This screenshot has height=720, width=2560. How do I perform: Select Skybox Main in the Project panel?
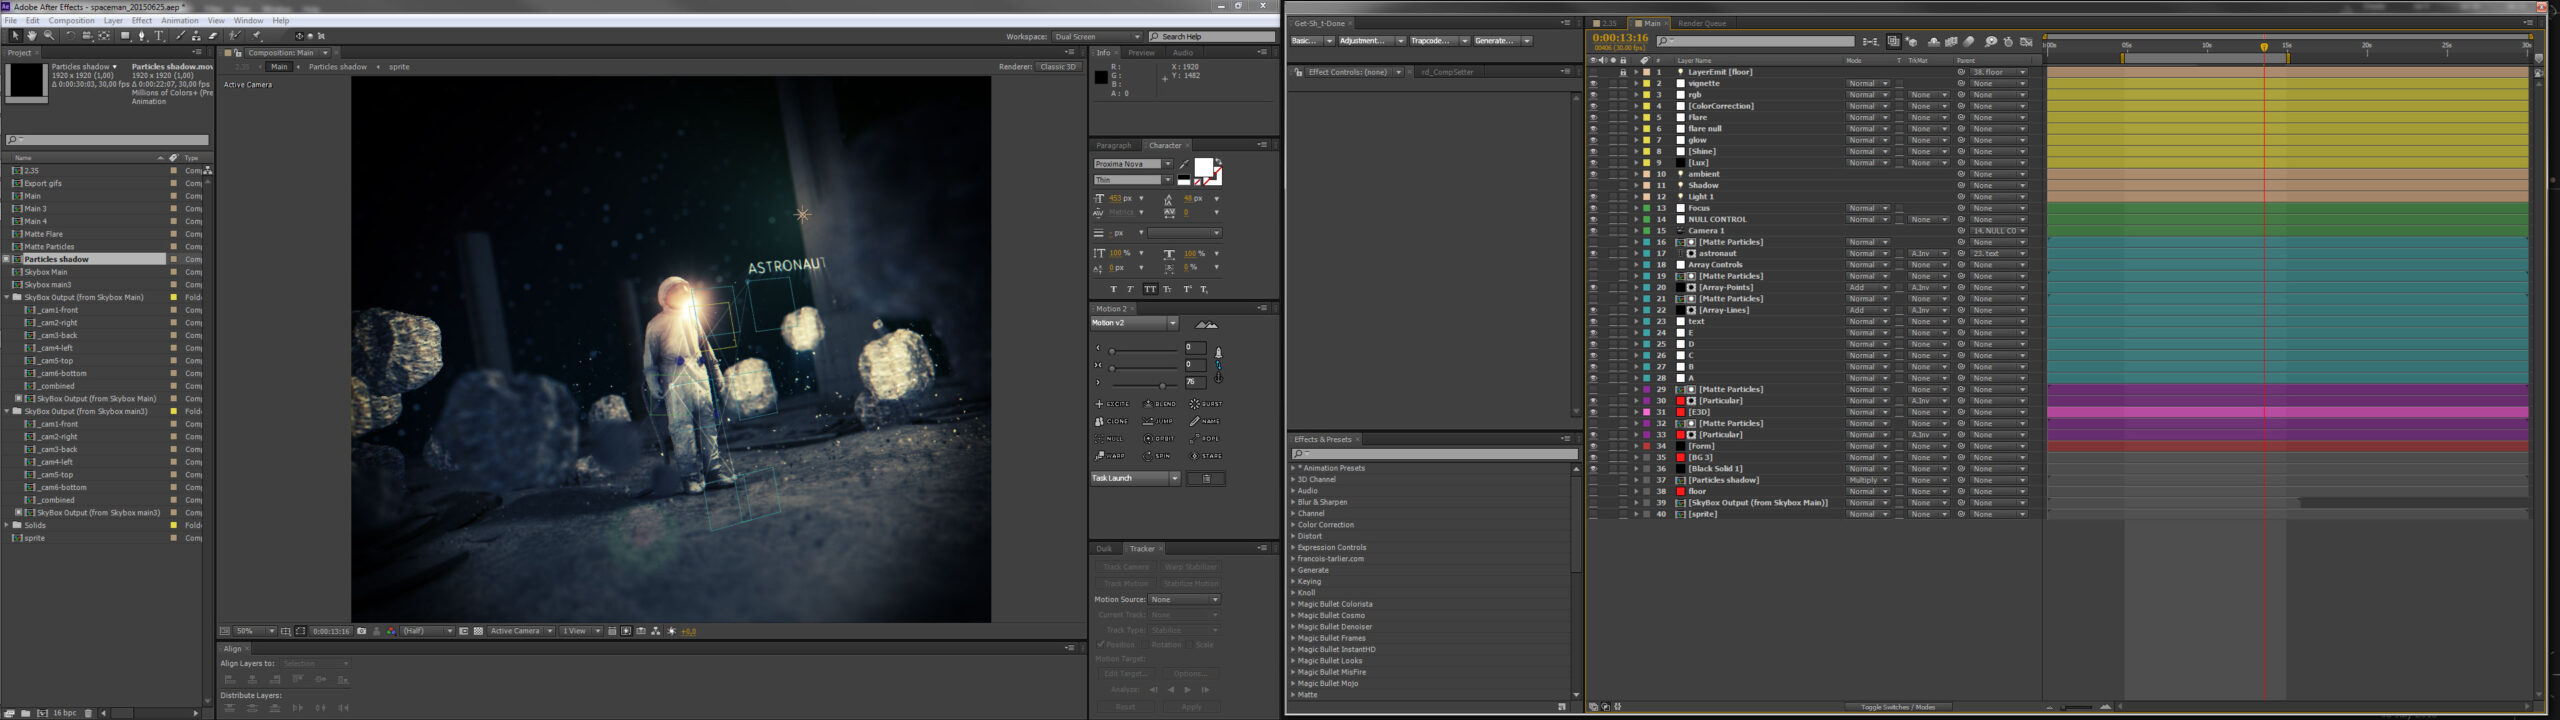pyautogui.click(x=46, y=272)
